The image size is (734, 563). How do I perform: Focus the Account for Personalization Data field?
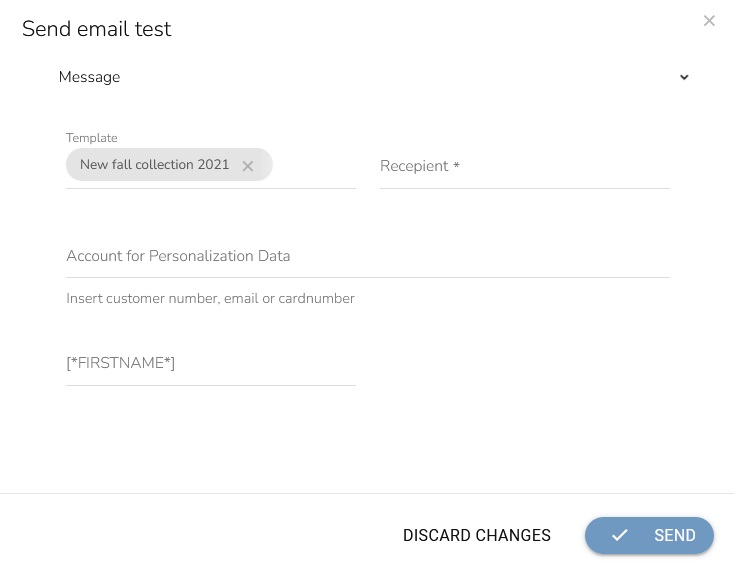(367, 256)
